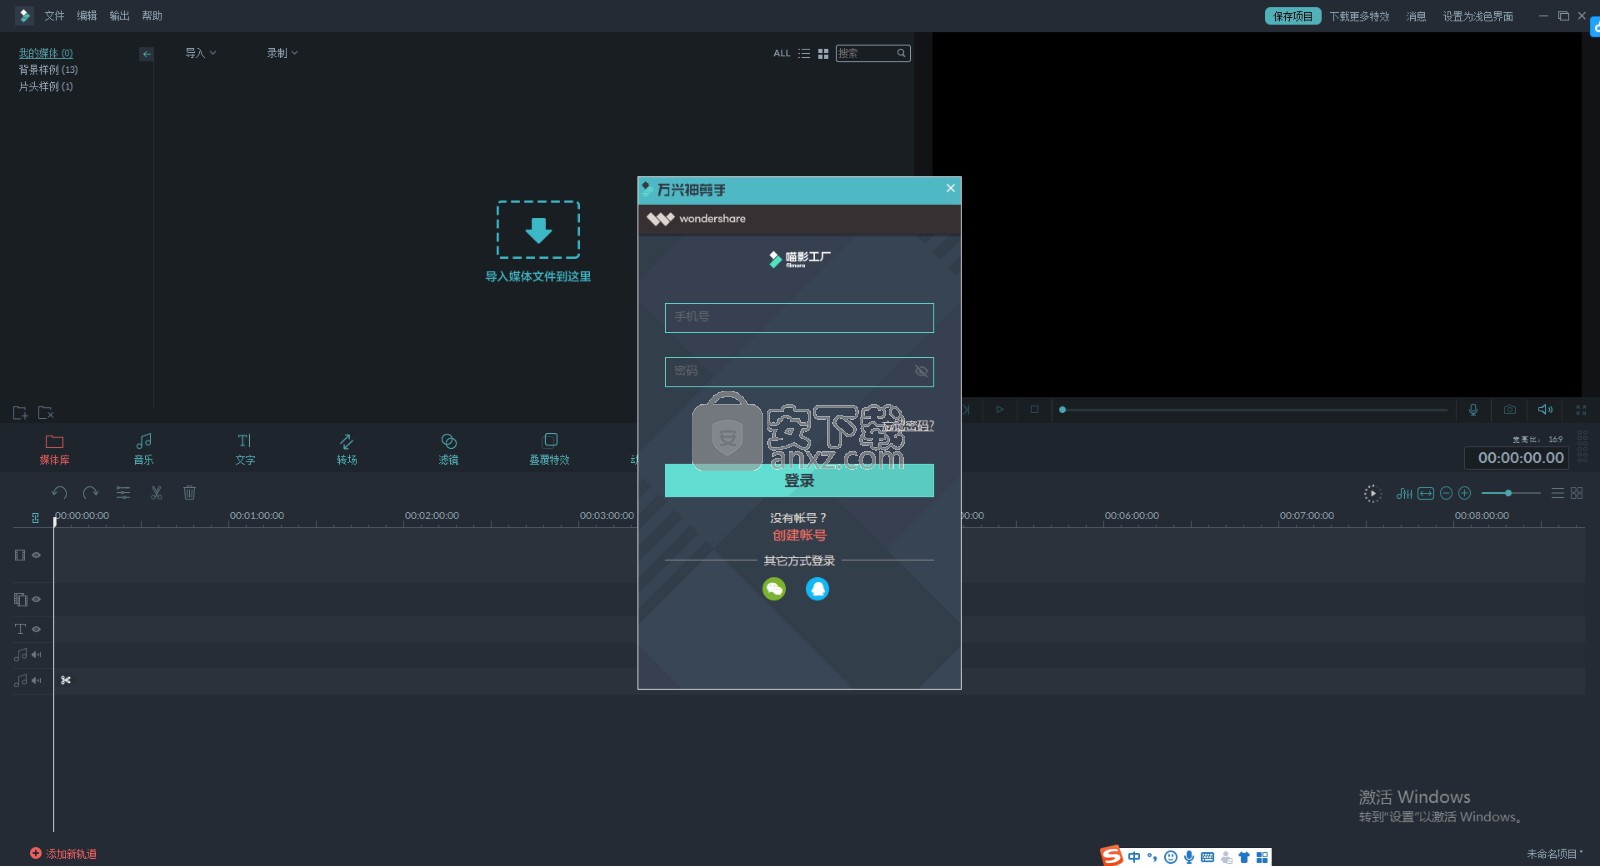Toggle visibility of overlay PIP track
This screenshot has height=866, width=1600.
coord(36,599)
